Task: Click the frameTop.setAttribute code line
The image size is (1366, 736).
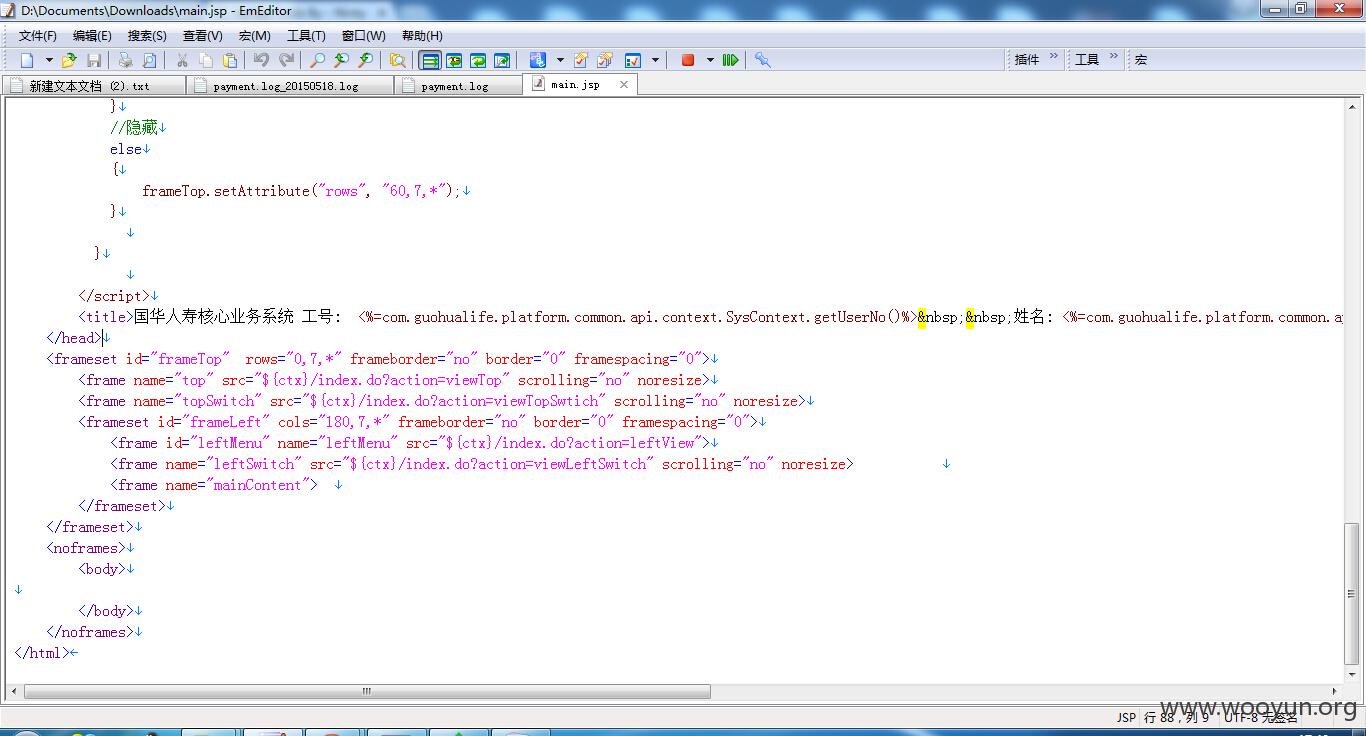Action: (x=300, y=191)
